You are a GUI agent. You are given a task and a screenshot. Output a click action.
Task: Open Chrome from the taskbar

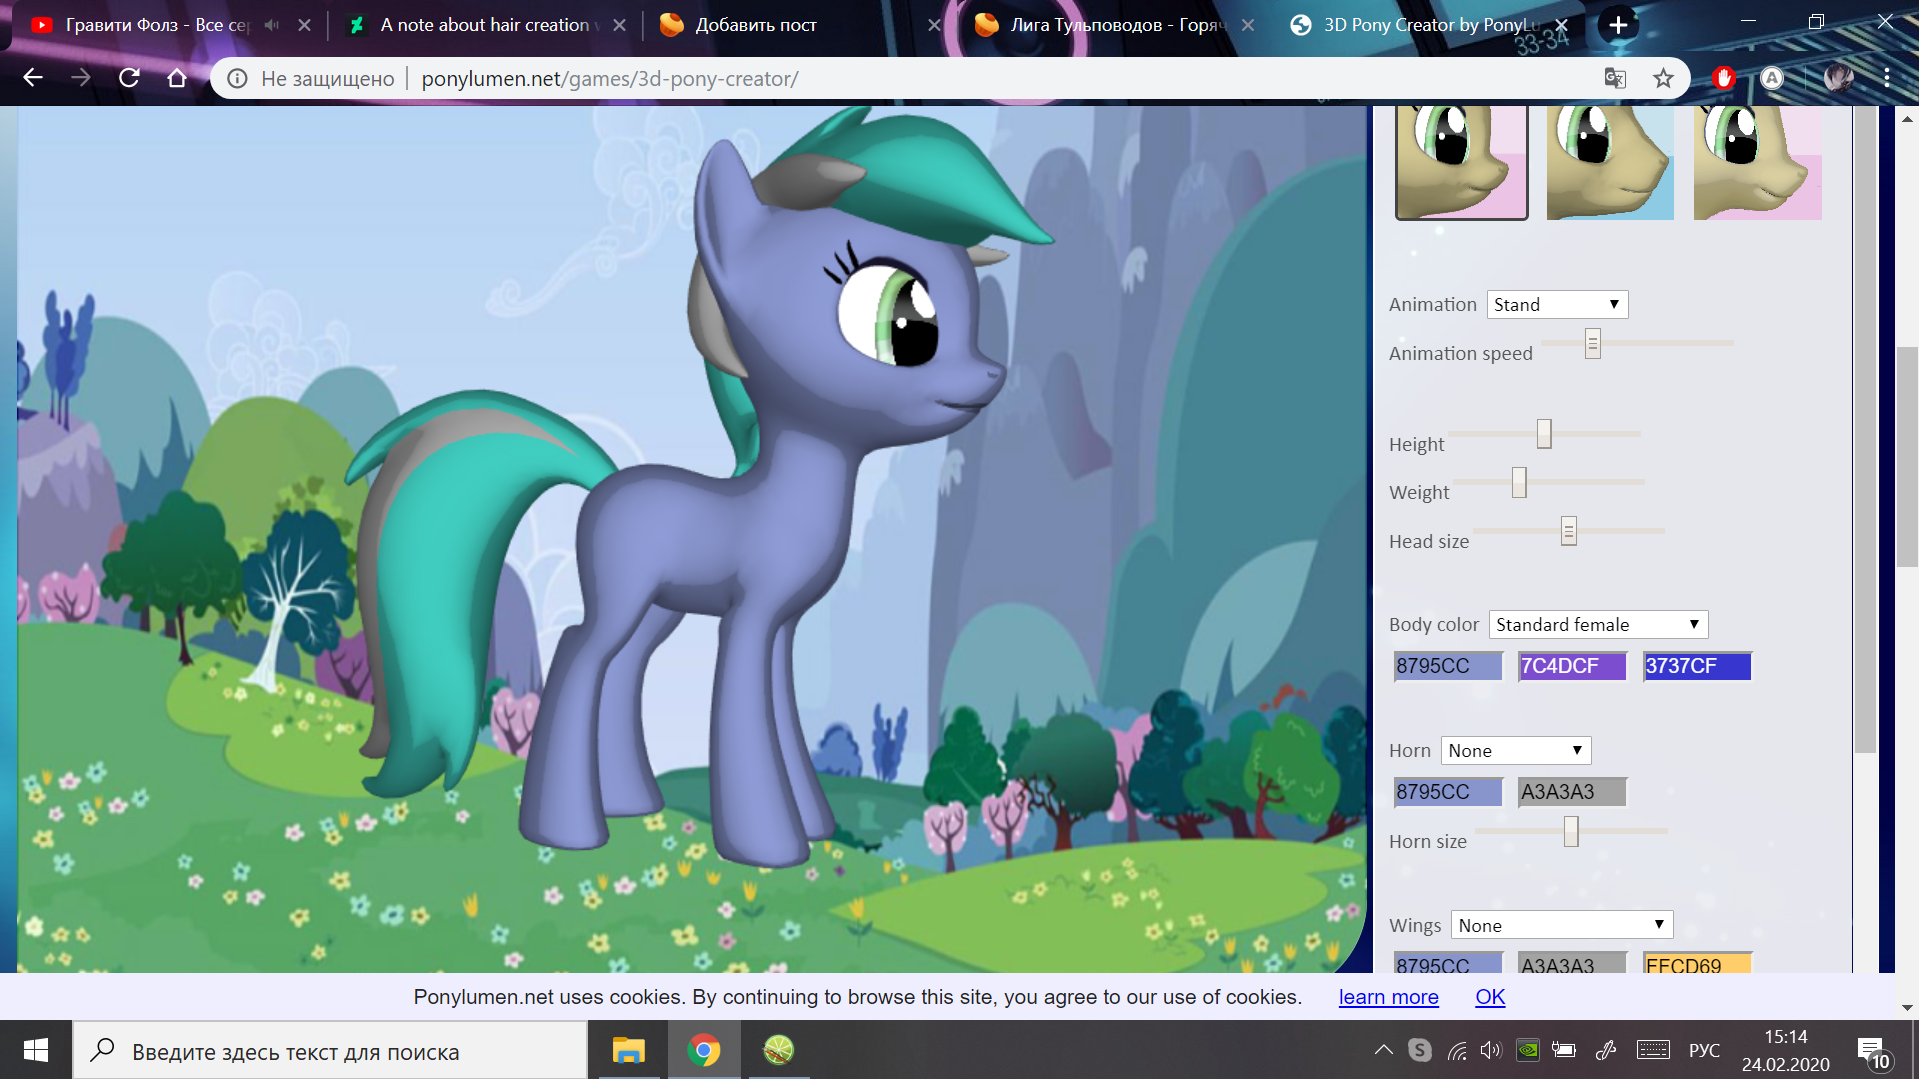pyautogui.click(x=704, y=1050)
